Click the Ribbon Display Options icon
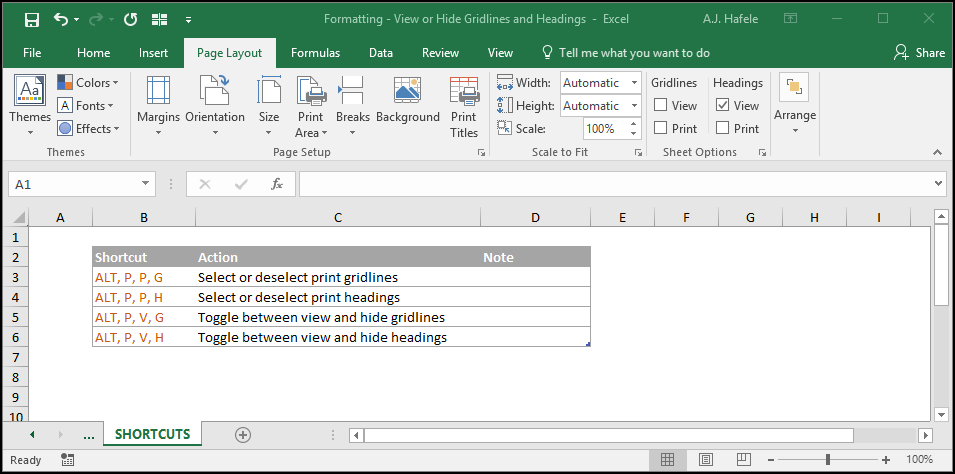 [x=790, y=19]
